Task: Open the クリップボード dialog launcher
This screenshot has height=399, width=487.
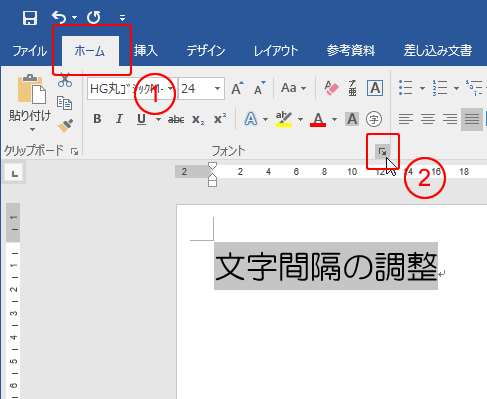Action: coord(74,152)
